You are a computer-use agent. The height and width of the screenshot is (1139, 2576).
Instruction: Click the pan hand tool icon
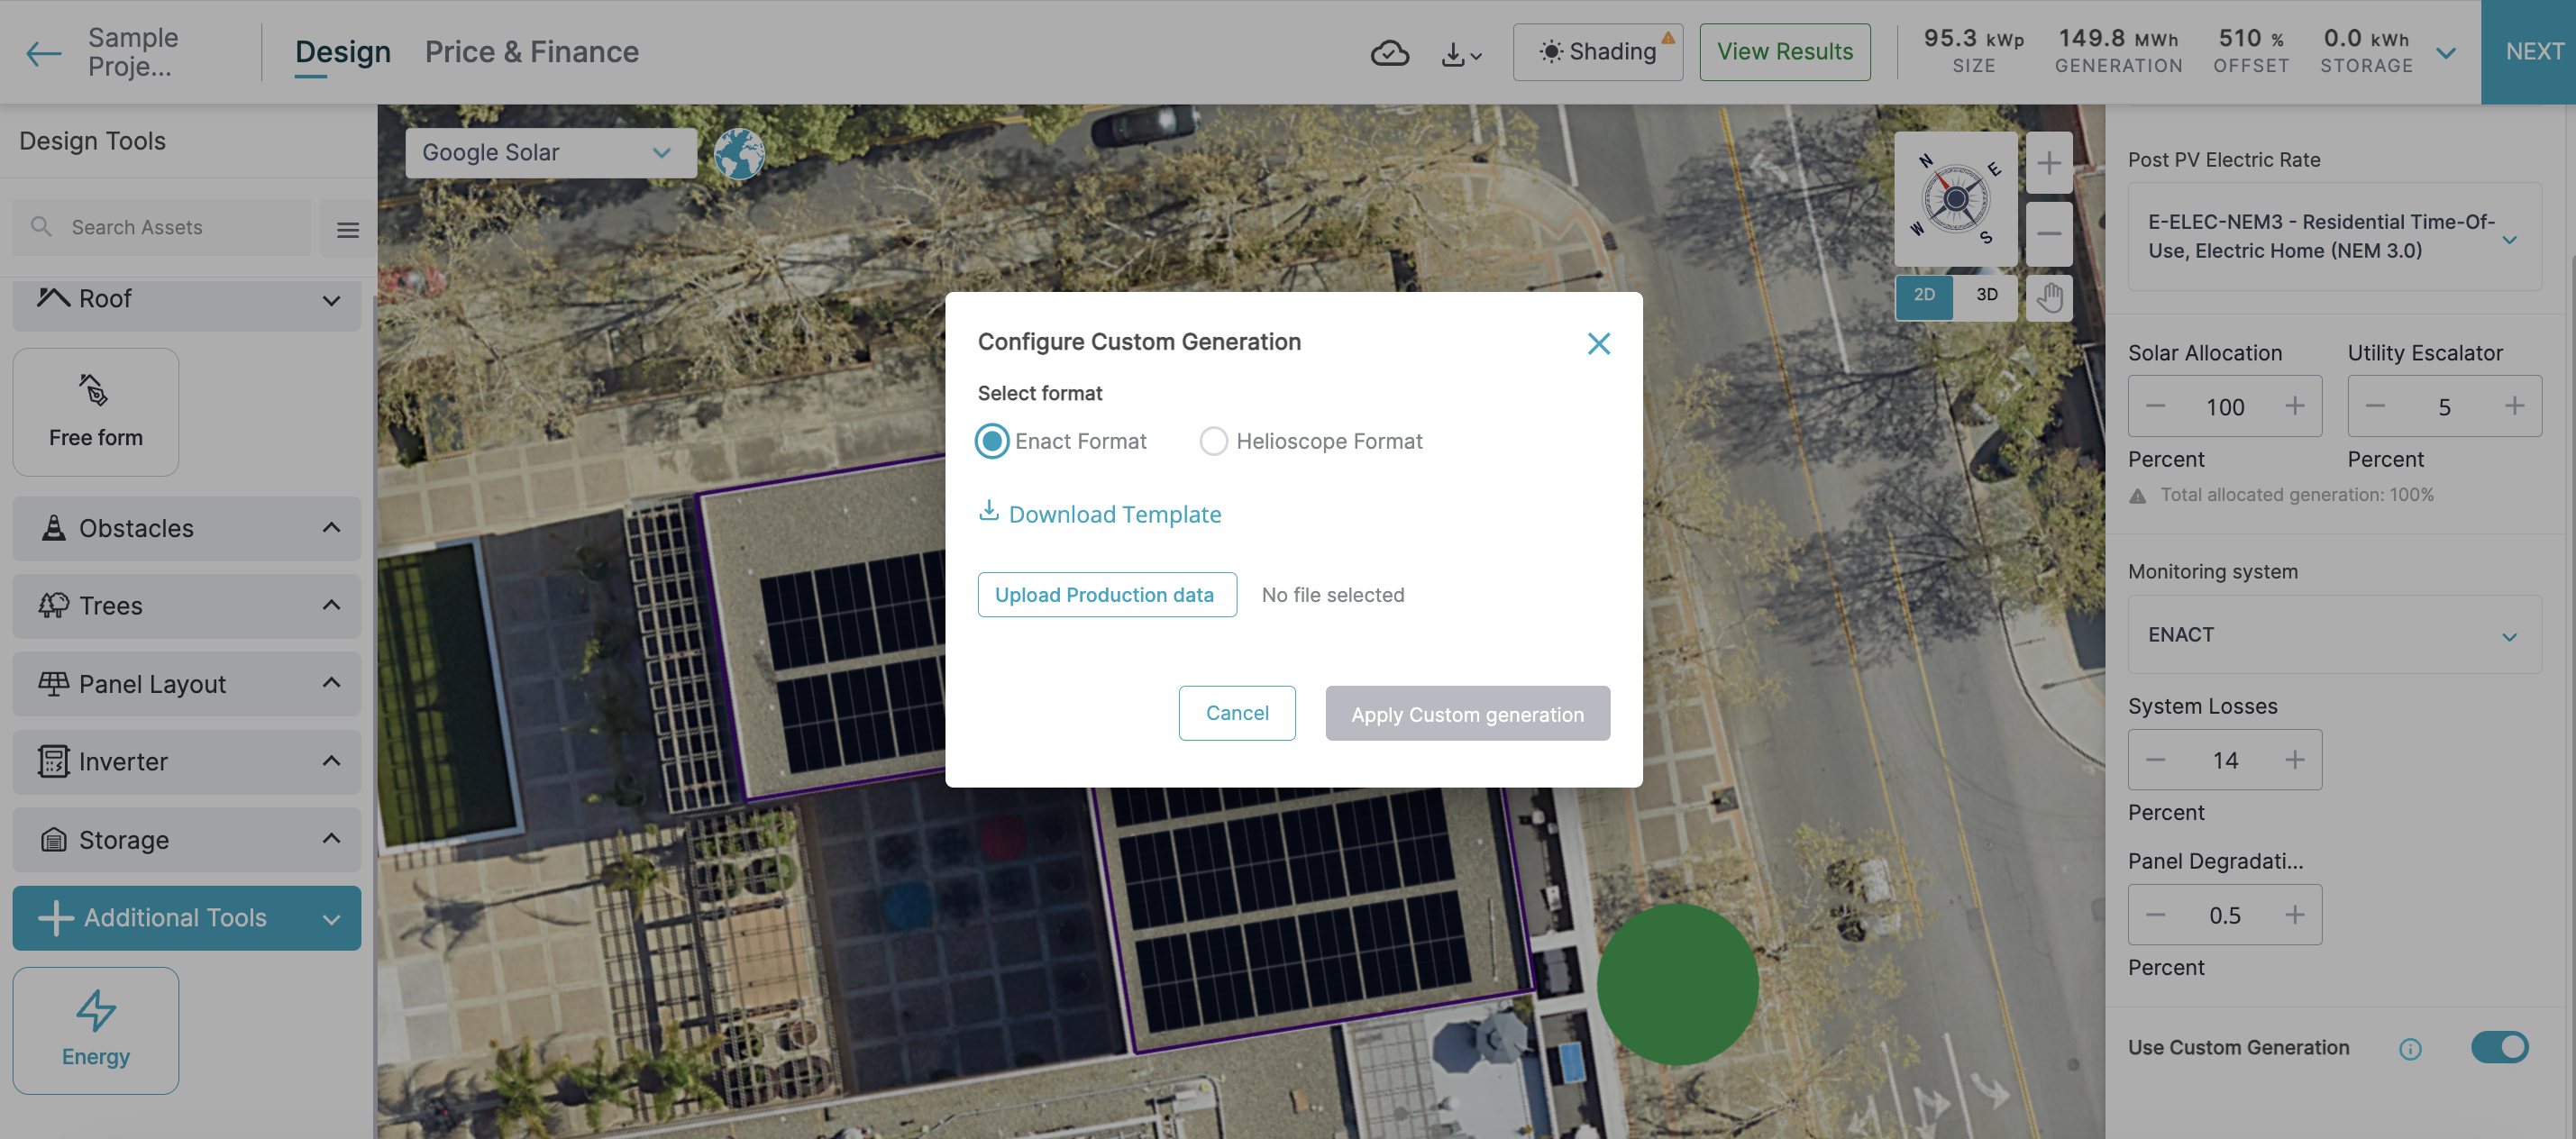pos(2049,297)
